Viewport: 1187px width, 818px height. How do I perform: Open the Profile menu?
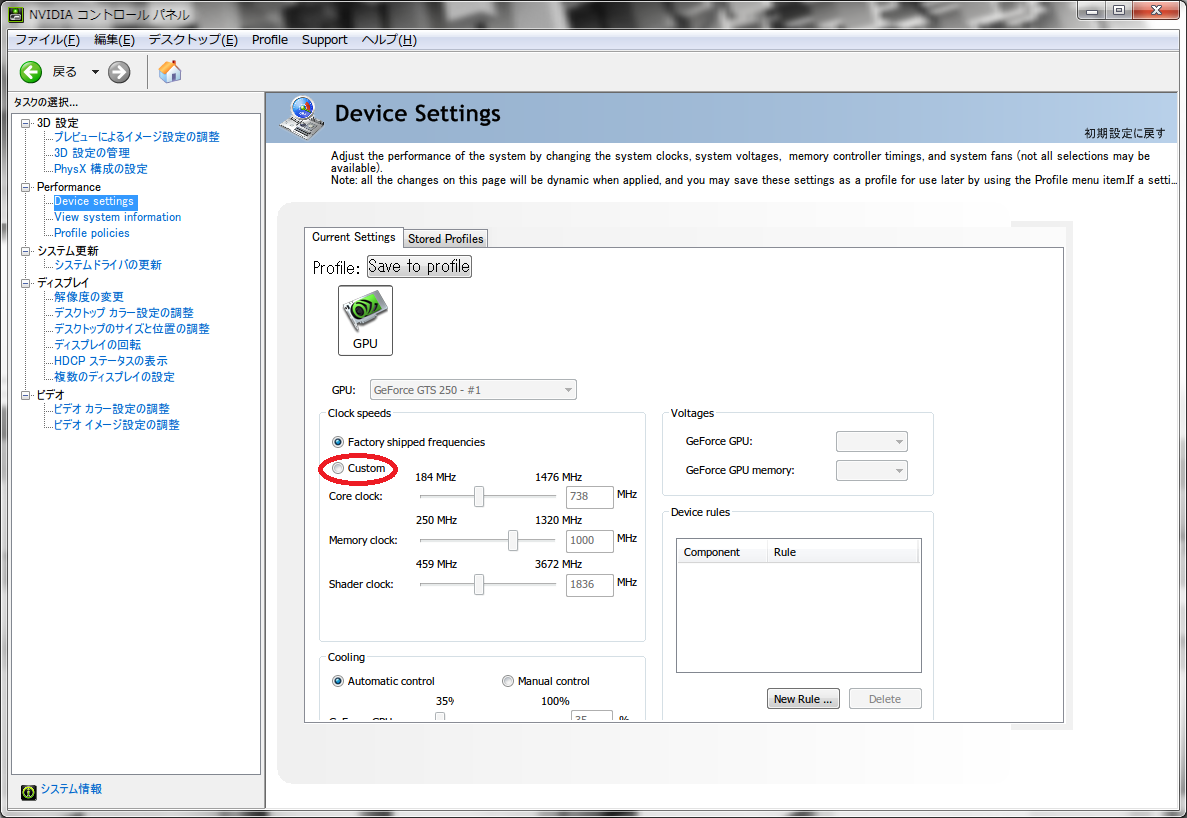[x=269, y=39]
